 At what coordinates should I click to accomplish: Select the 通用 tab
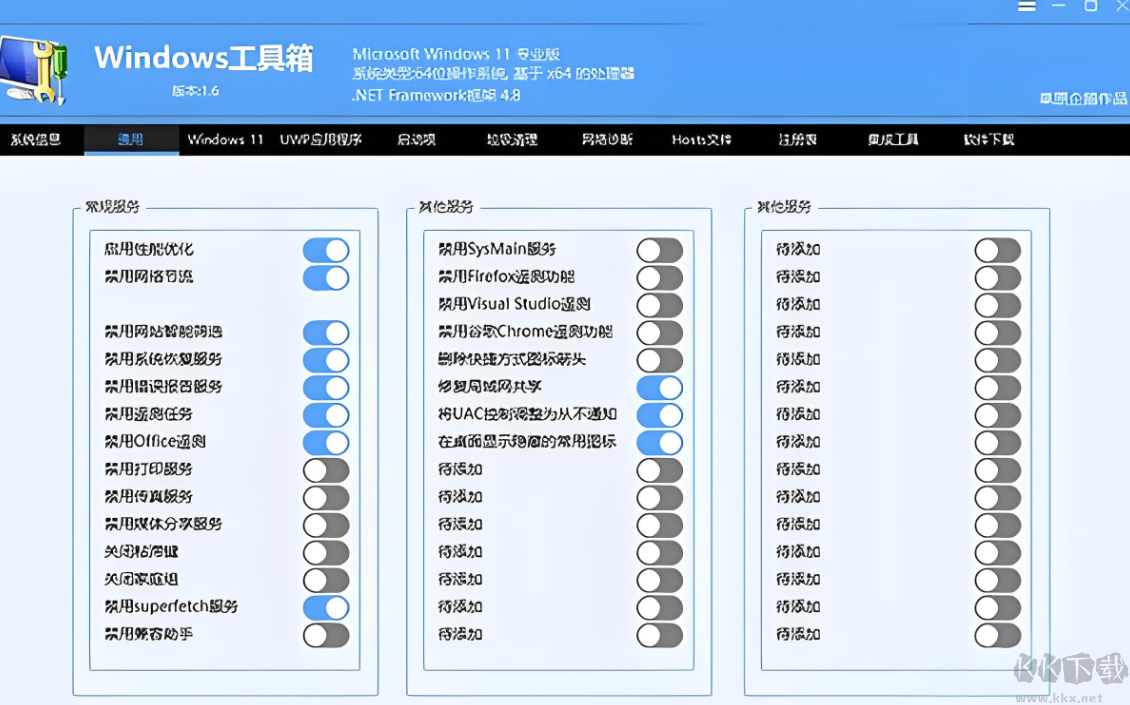tap(131, 140)
